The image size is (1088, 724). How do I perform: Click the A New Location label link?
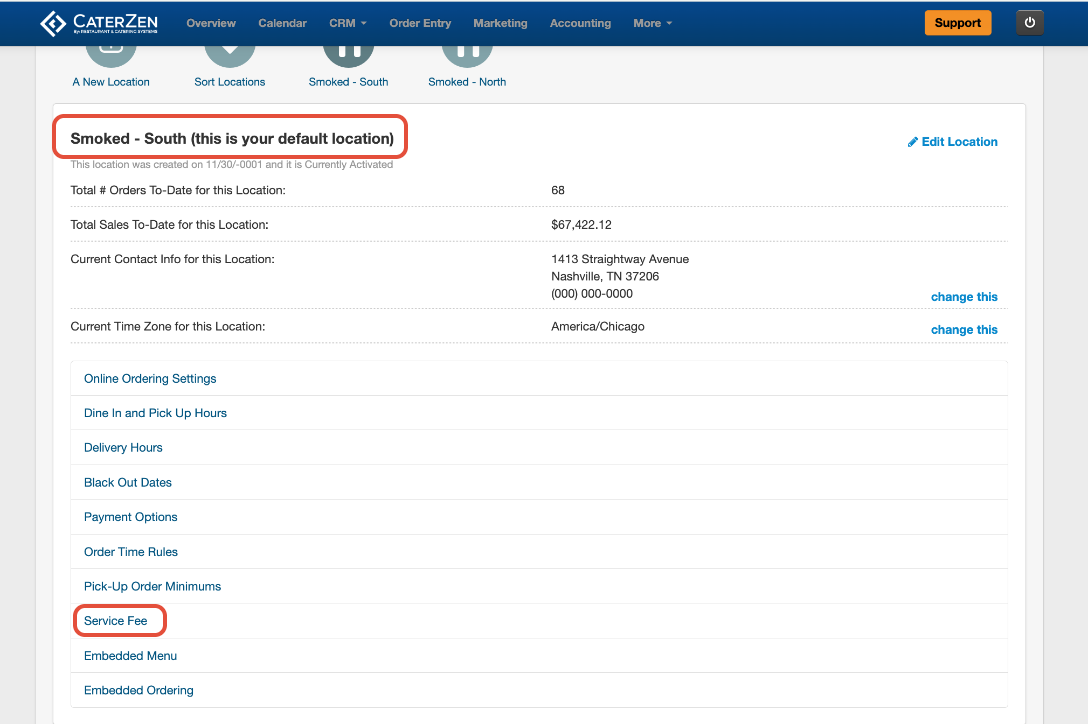pos(111,82)
